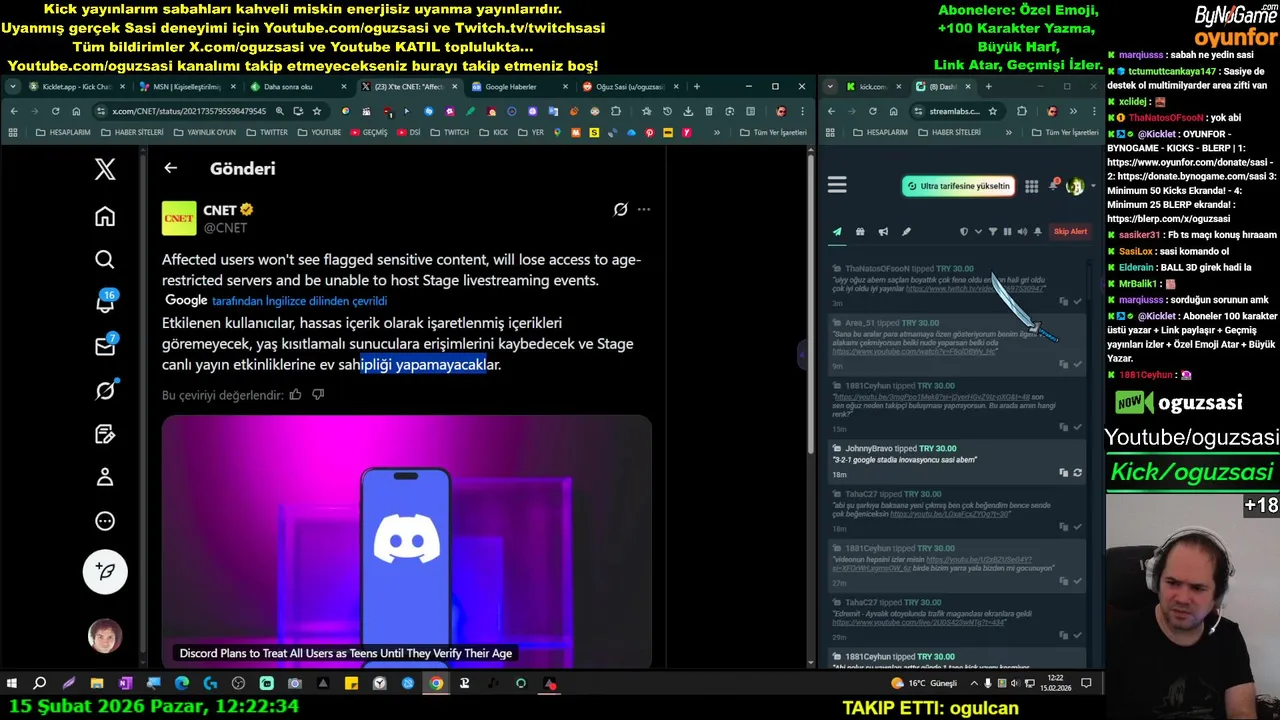
Task: Open a new tab in left browser
Action: tap(697, 87)
